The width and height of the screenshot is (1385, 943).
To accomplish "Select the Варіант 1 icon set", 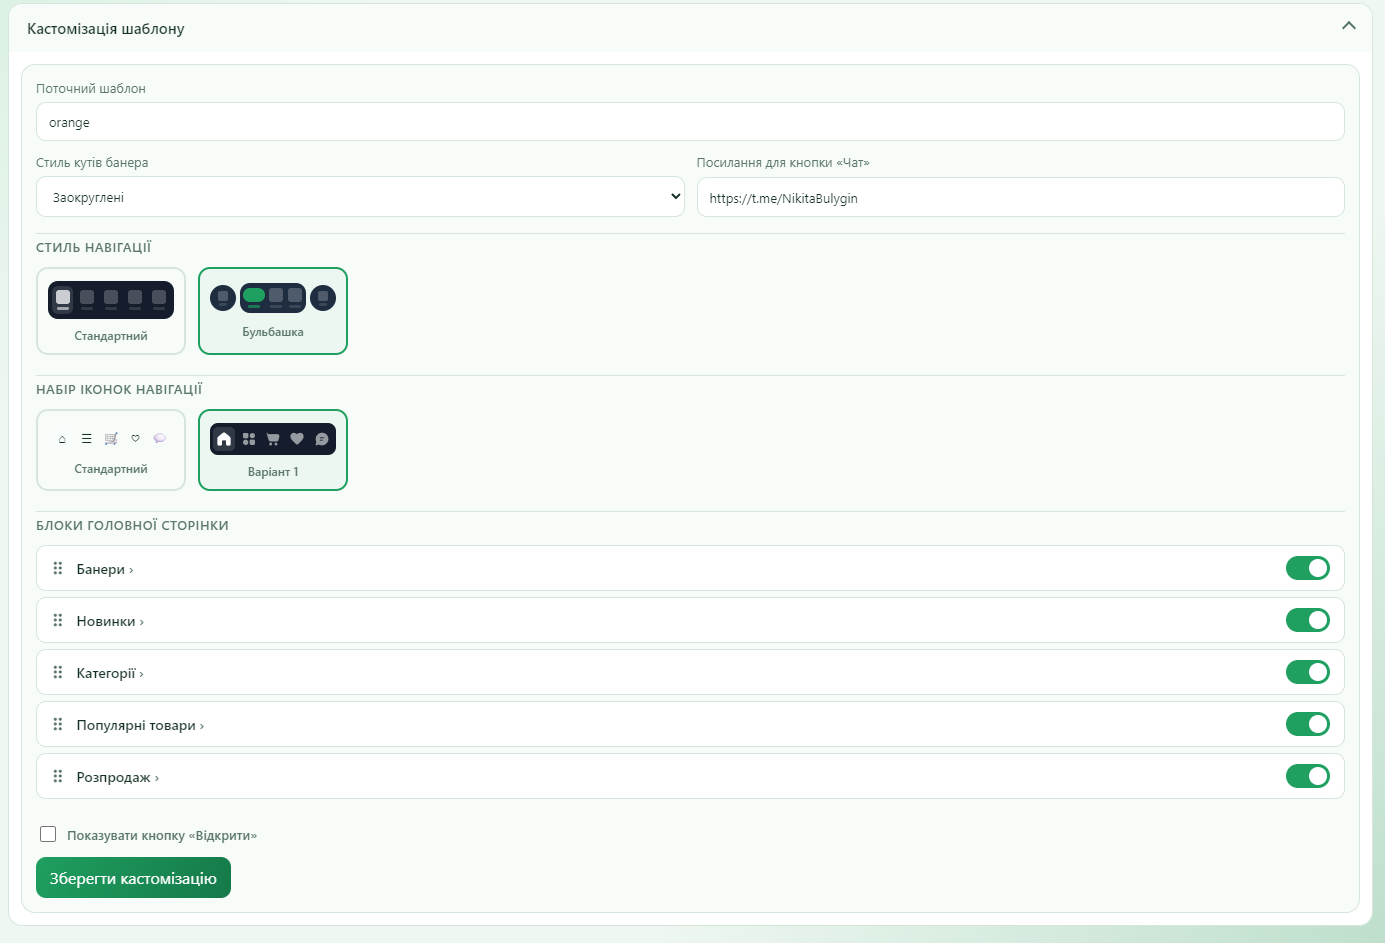I will click(x=273, y=450).
